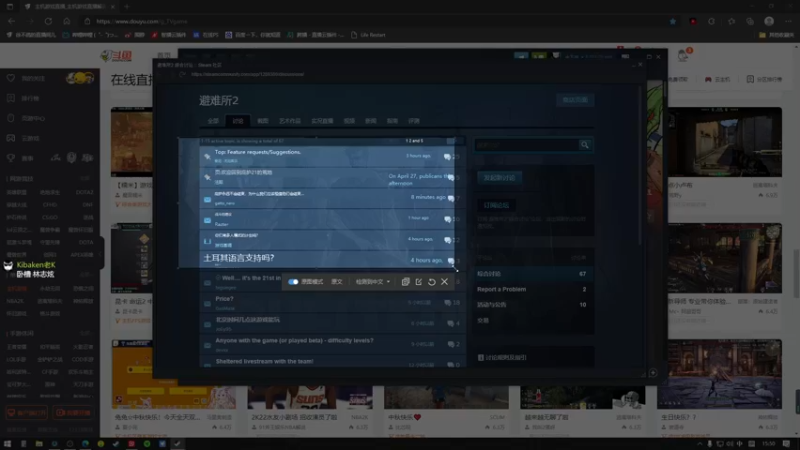Switch to the Discussions tab in Steam hub
Image resolution: width=800 pixels, height=450 pixels.
pyautogui.click(x=238, y=121)
